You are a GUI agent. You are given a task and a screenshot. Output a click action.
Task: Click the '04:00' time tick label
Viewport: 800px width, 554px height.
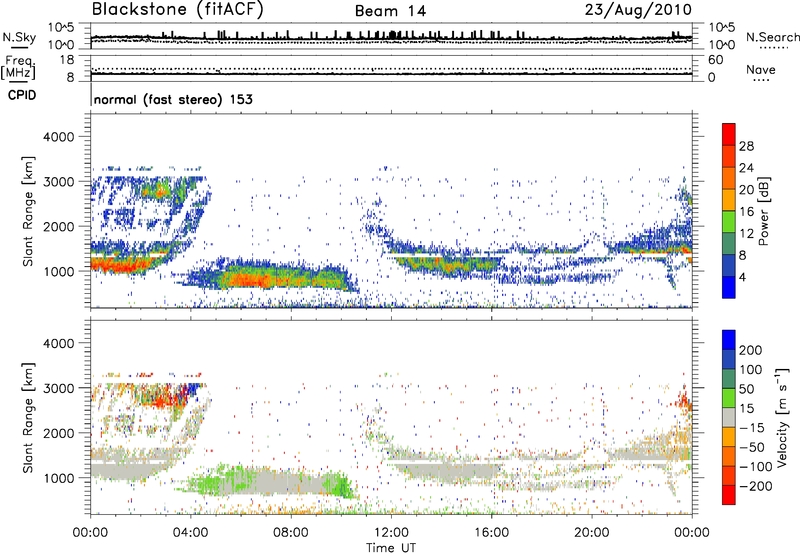click(191, 533)
